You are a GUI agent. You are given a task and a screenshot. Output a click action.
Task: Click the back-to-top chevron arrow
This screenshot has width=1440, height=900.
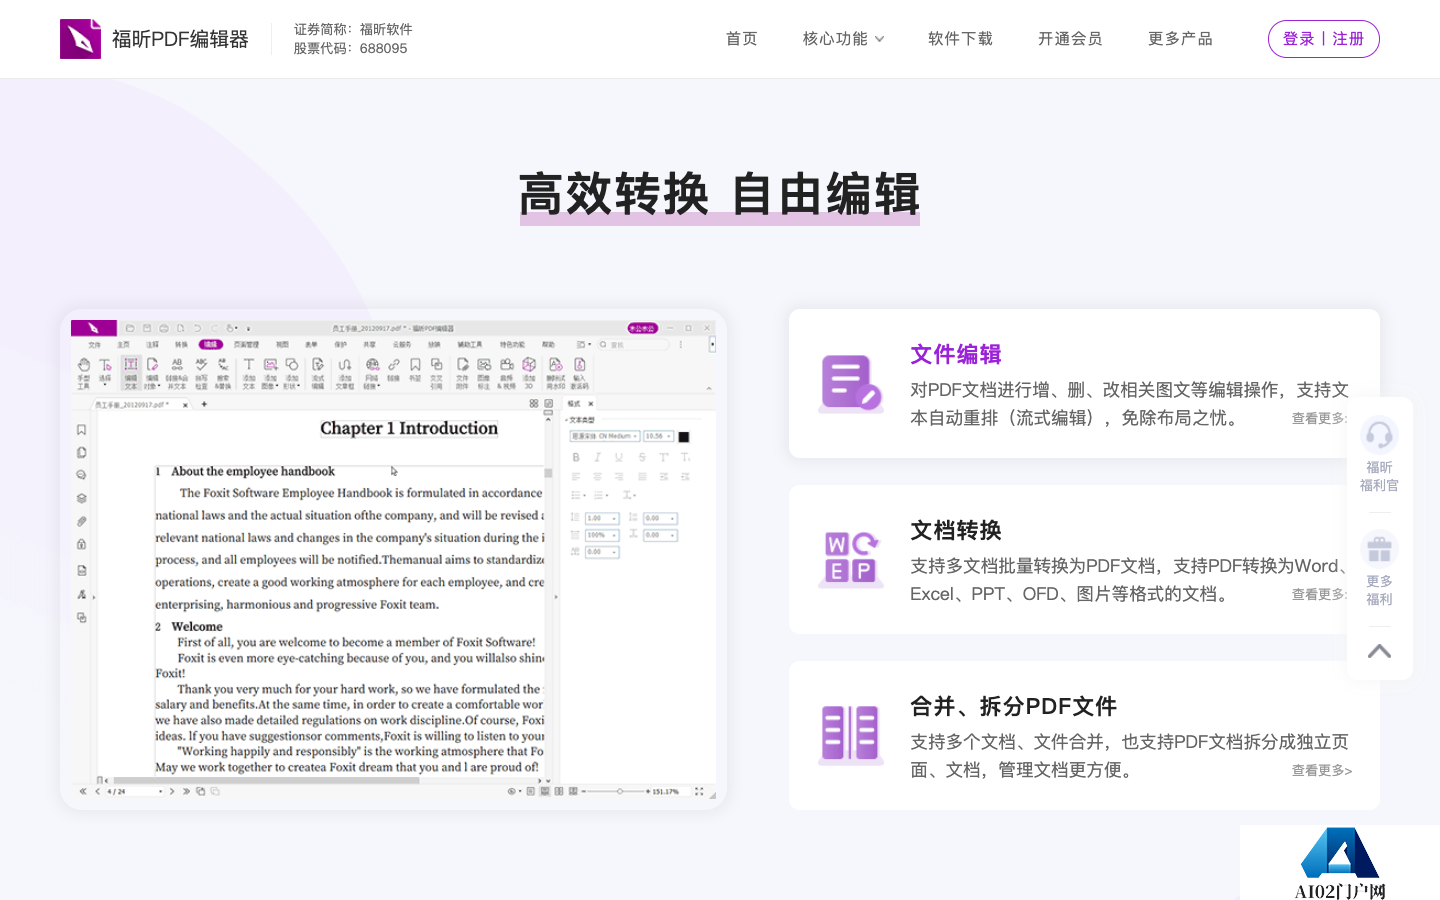point(1379,651)
